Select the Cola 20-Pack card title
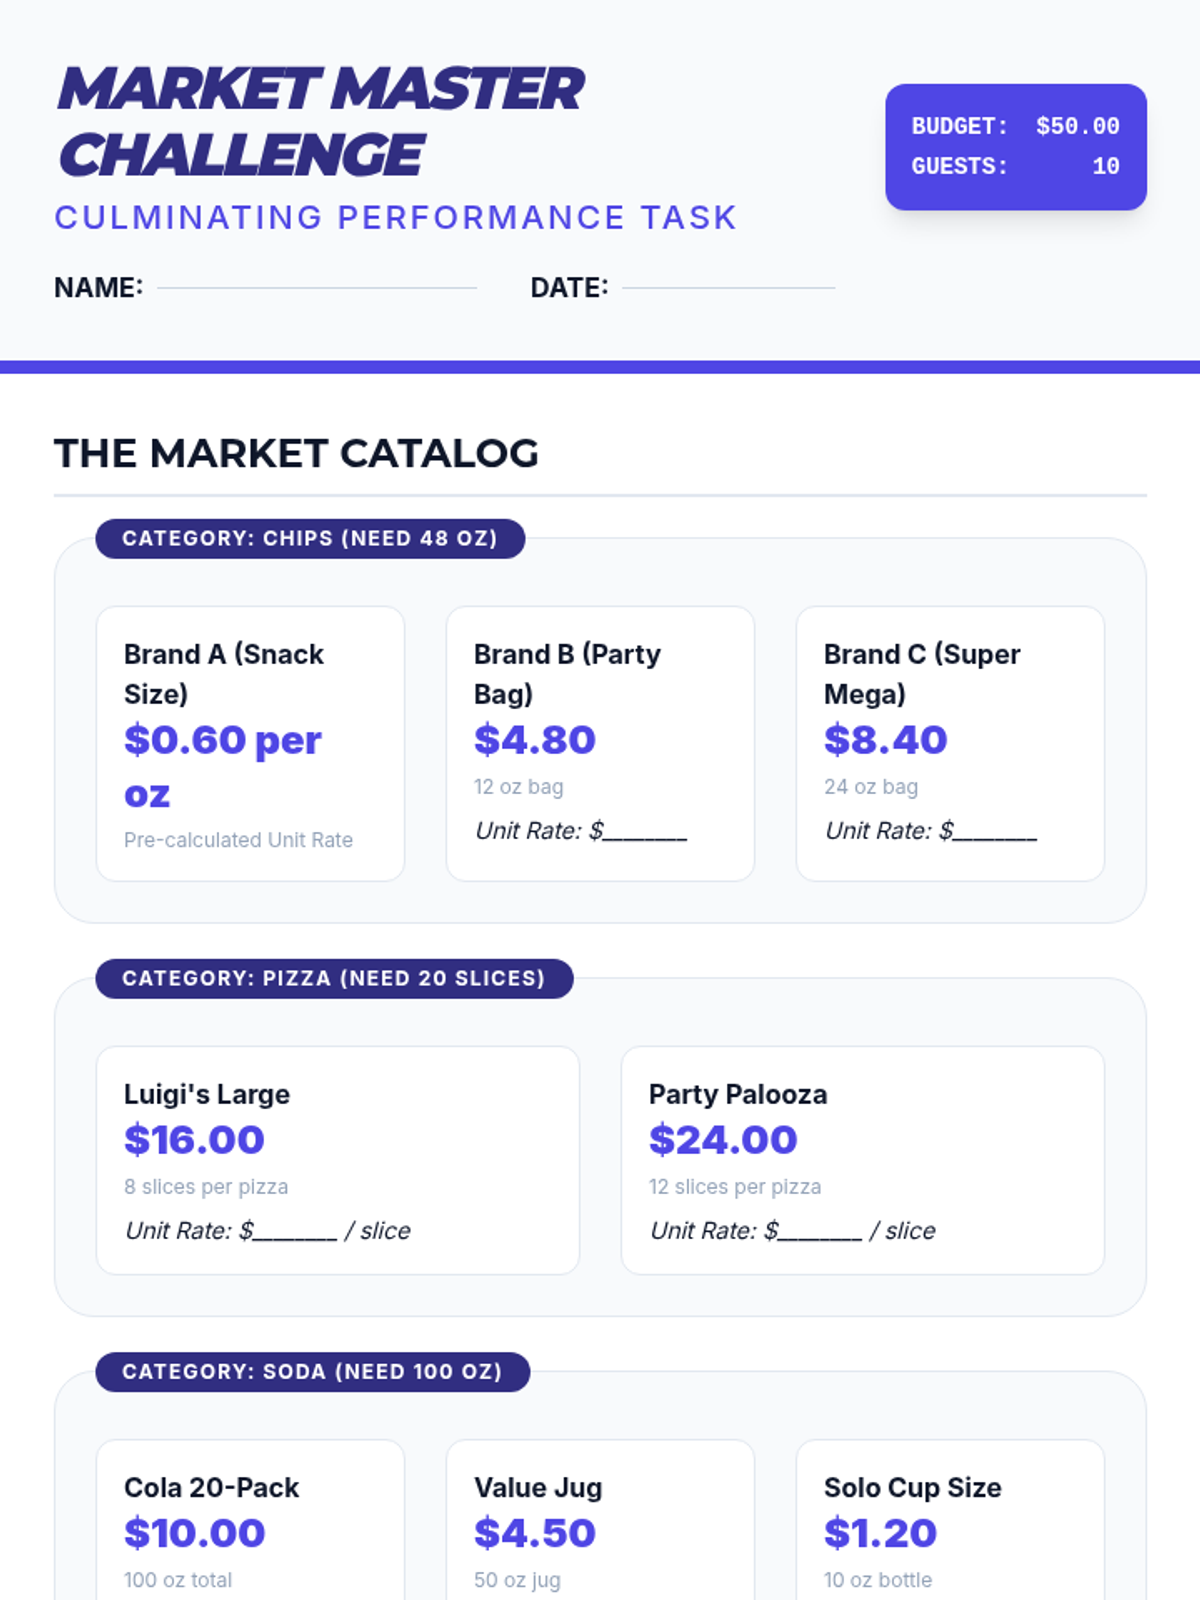1200x1600 pixels. 211,1488
